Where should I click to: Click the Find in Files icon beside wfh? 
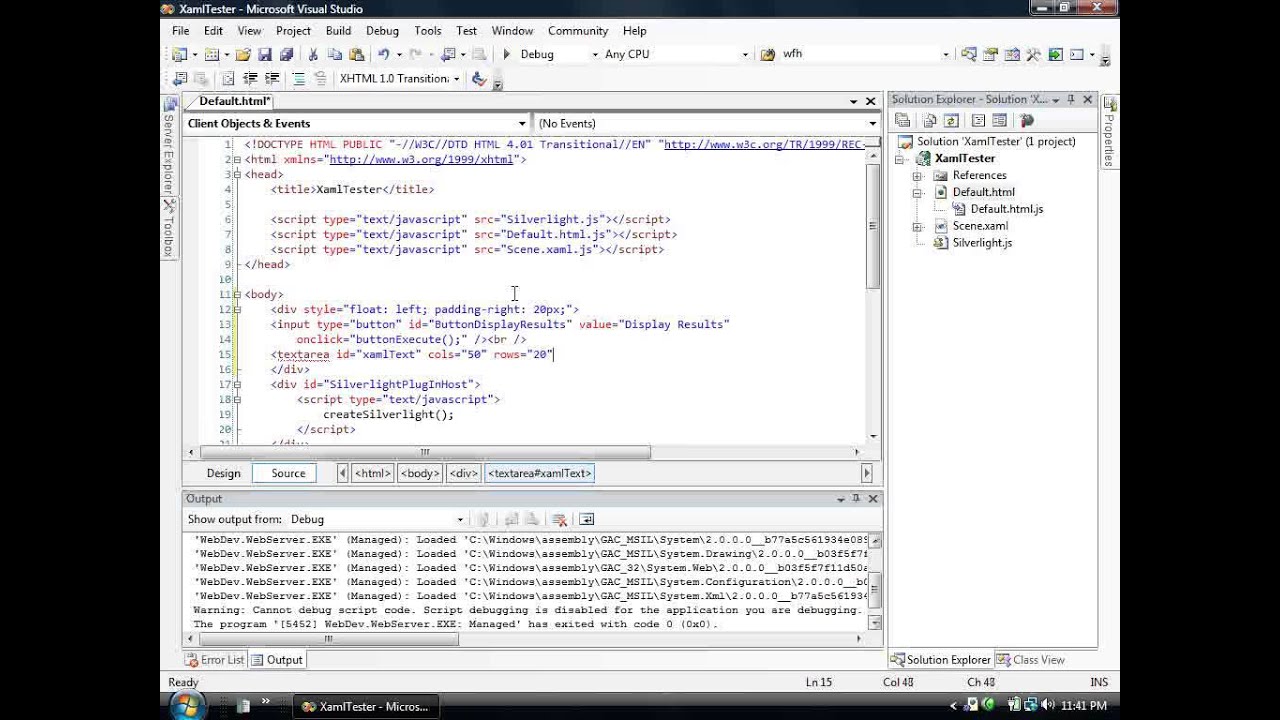[x=768, y=54]
